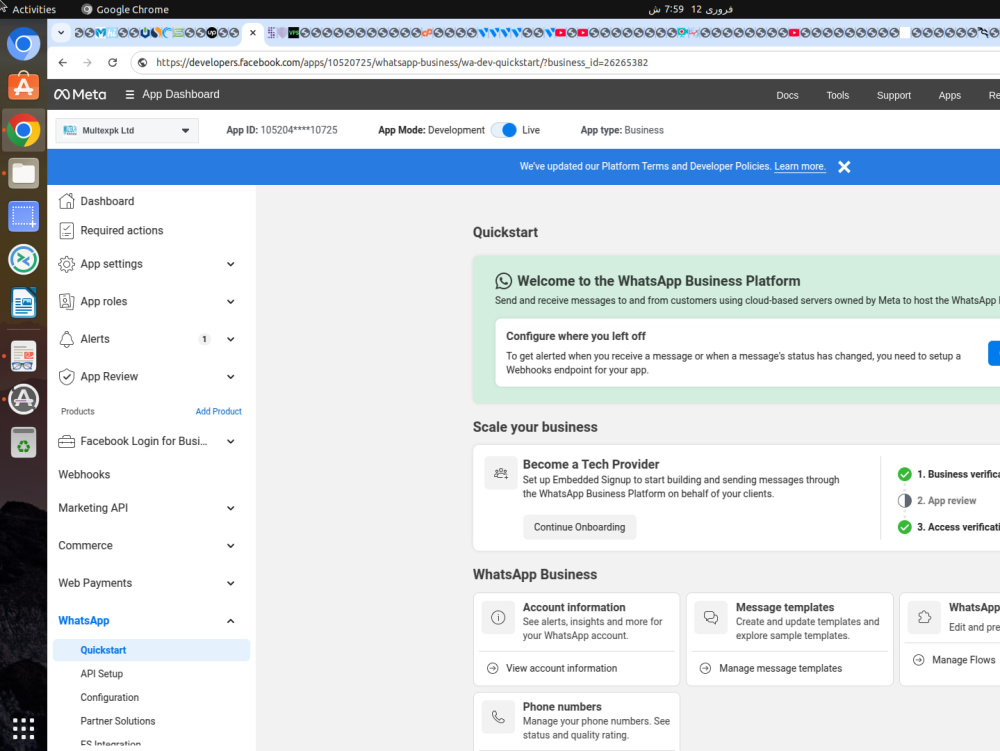Expand Alerts chevron
The width and height of the screenshot is (1000, 751).
pos(231,339)
